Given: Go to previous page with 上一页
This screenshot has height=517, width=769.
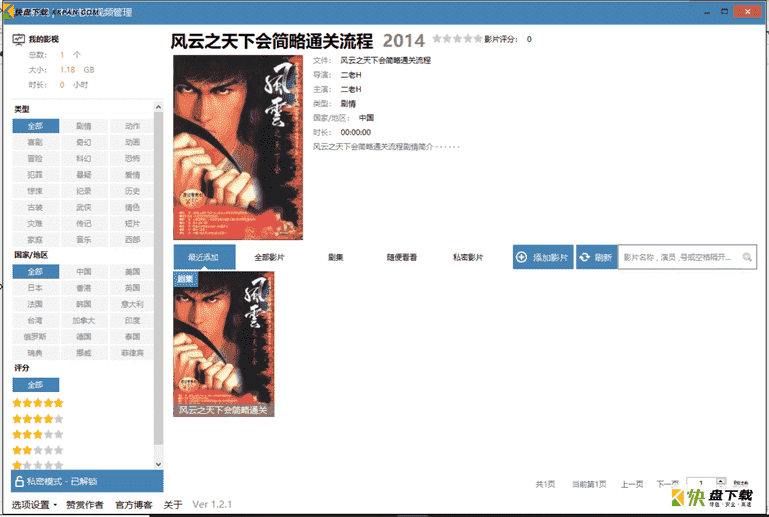Looking at the screenshot, I should pyautogui.click(x=632, y=485).
